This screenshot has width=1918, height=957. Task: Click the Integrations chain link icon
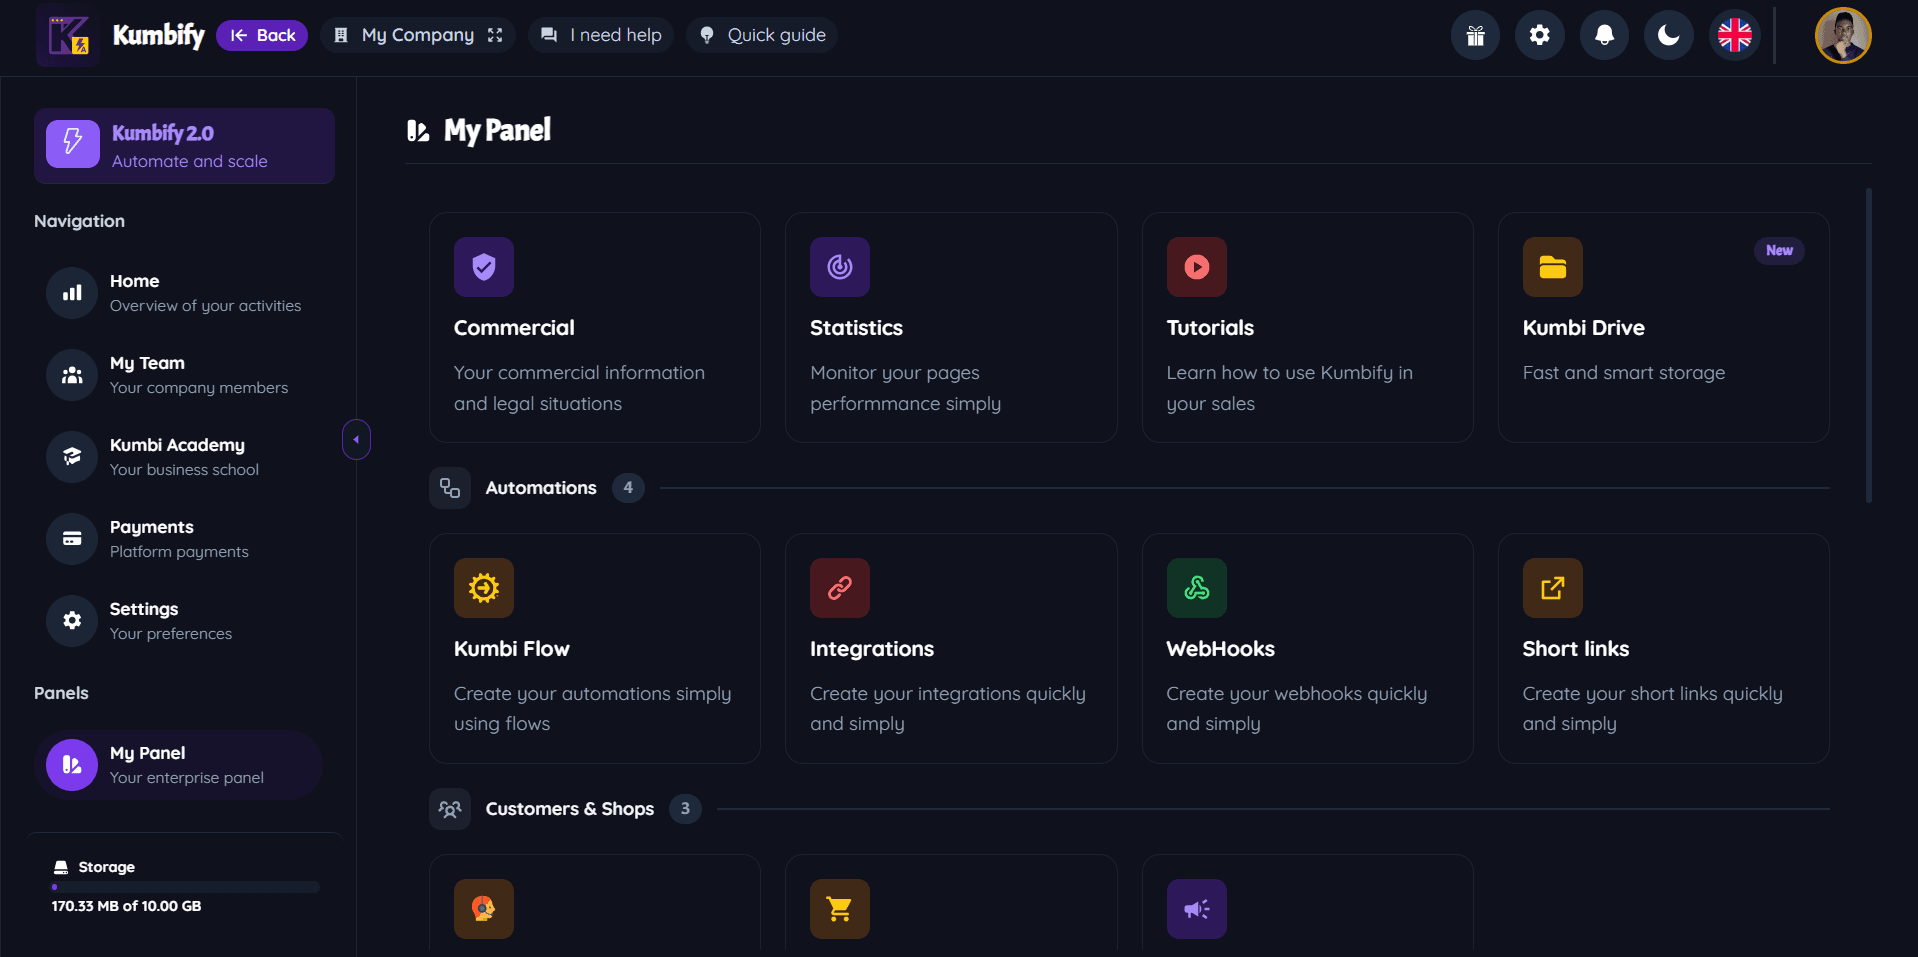click(840, 588)
